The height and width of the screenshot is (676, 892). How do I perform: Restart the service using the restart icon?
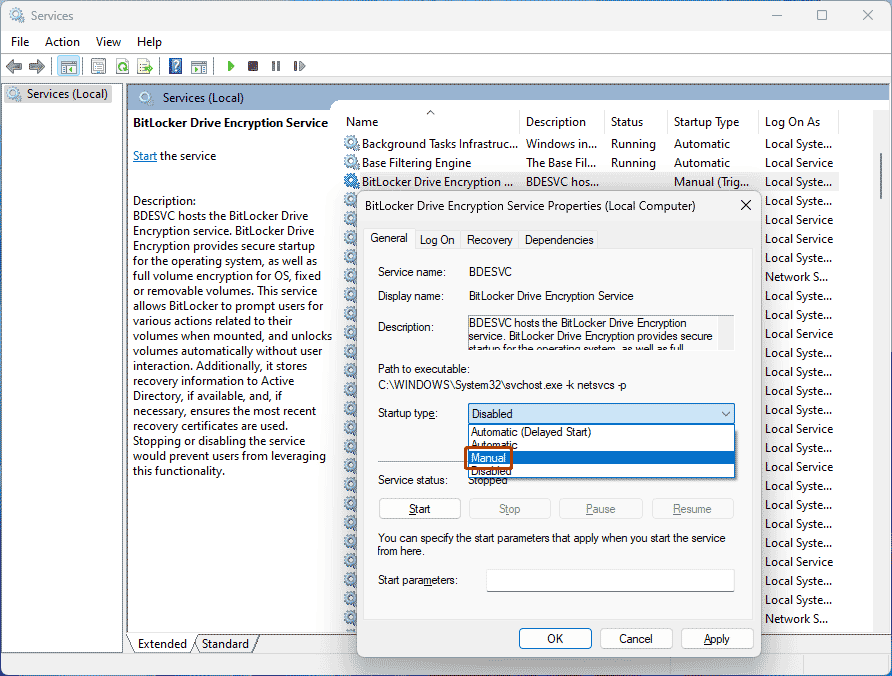pos(299,66)
